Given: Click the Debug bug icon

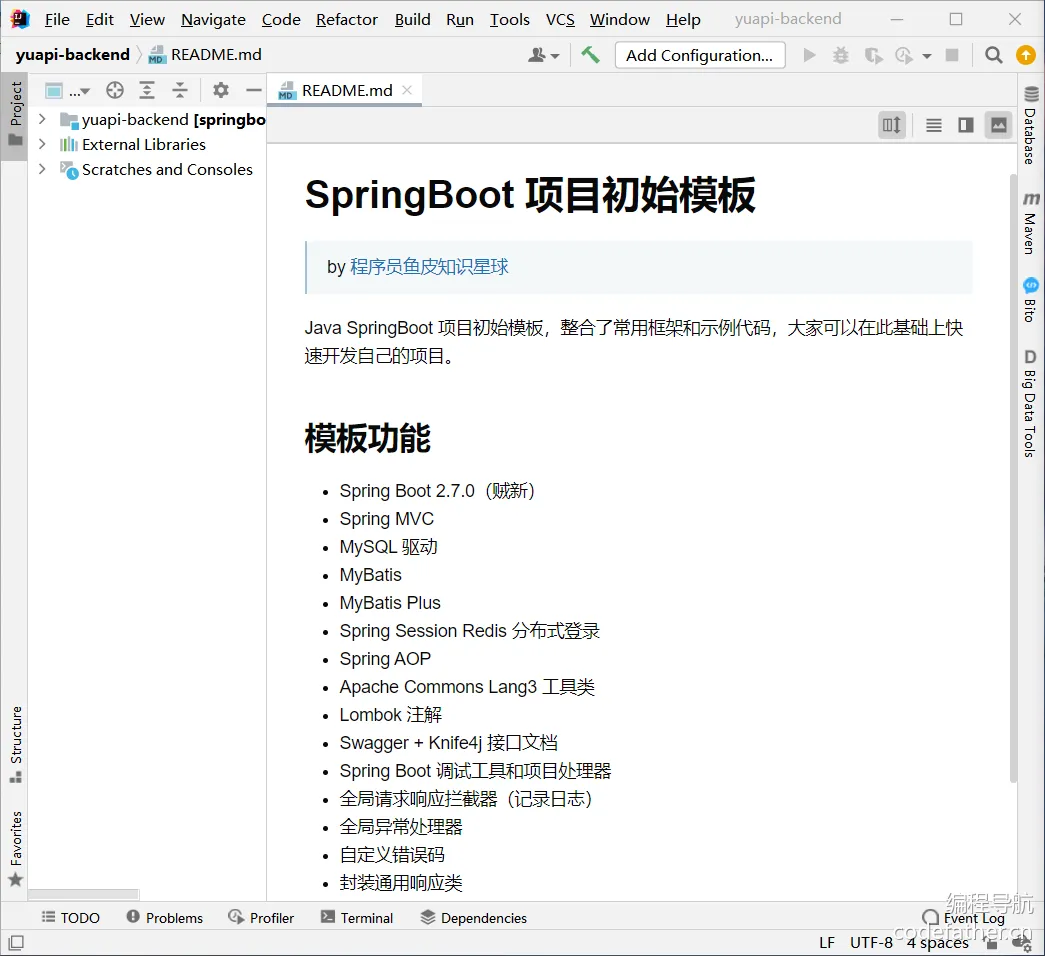Looking at the screenshot, I should click(841, 55).
